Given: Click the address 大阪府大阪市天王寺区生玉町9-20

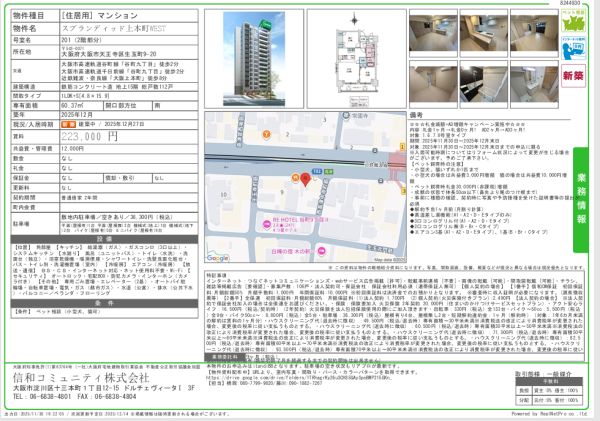Looking at the screenshot, I should (x=109, y=54).
